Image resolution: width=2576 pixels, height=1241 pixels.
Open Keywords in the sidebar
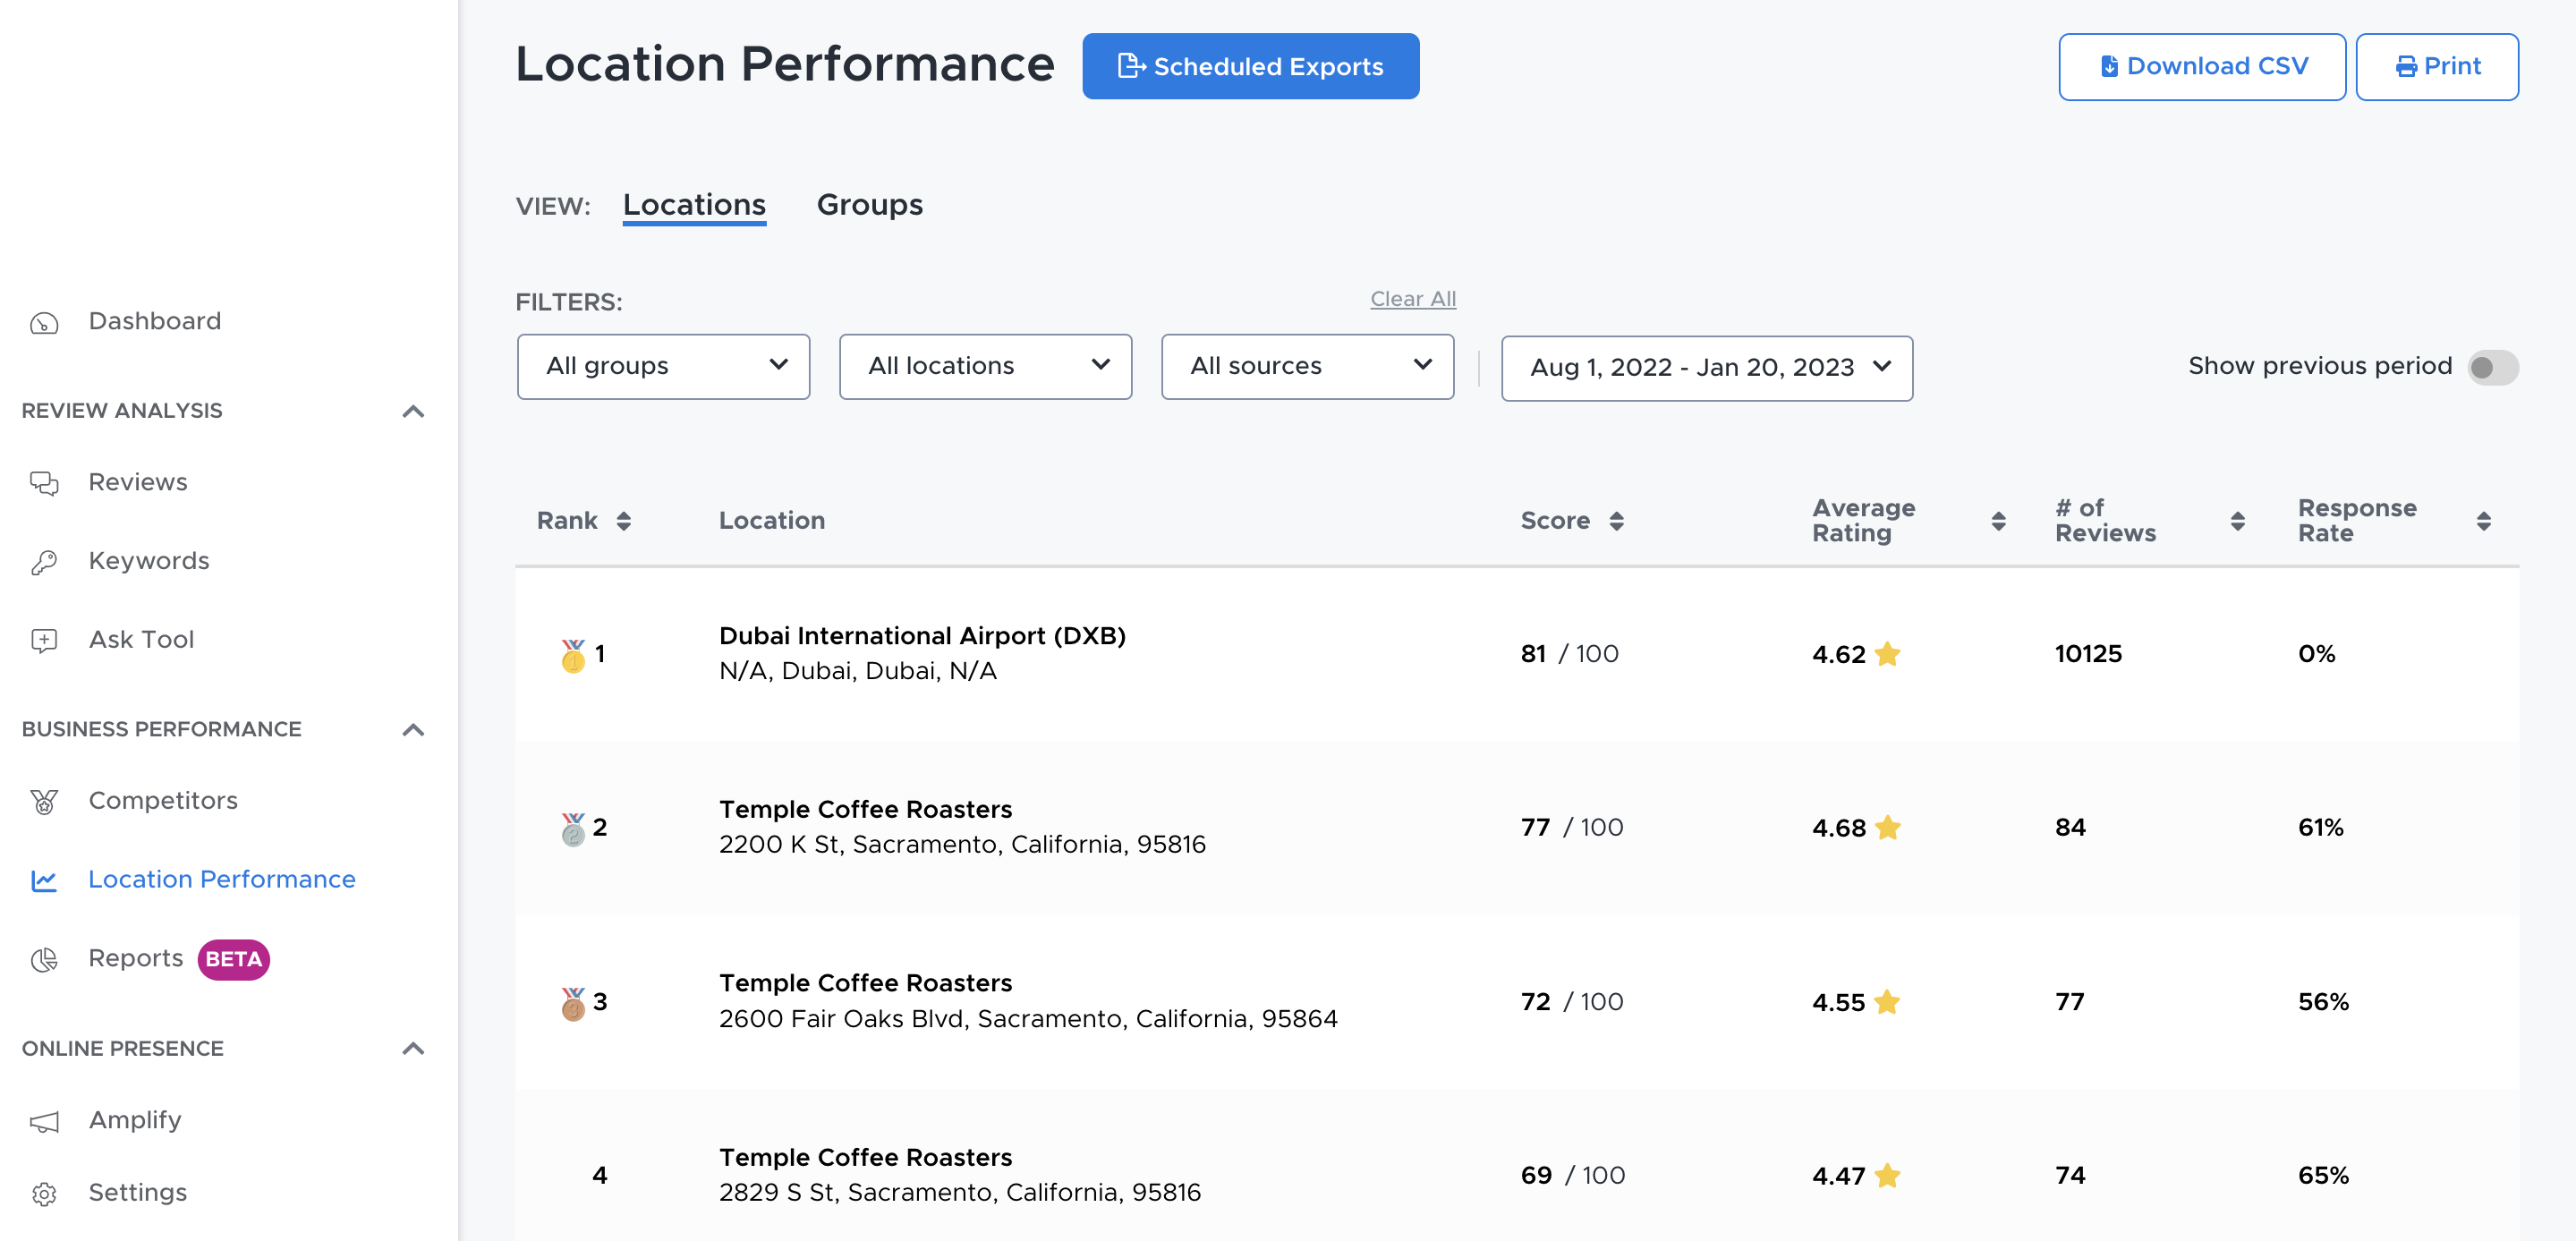click(x=149, y=561)
